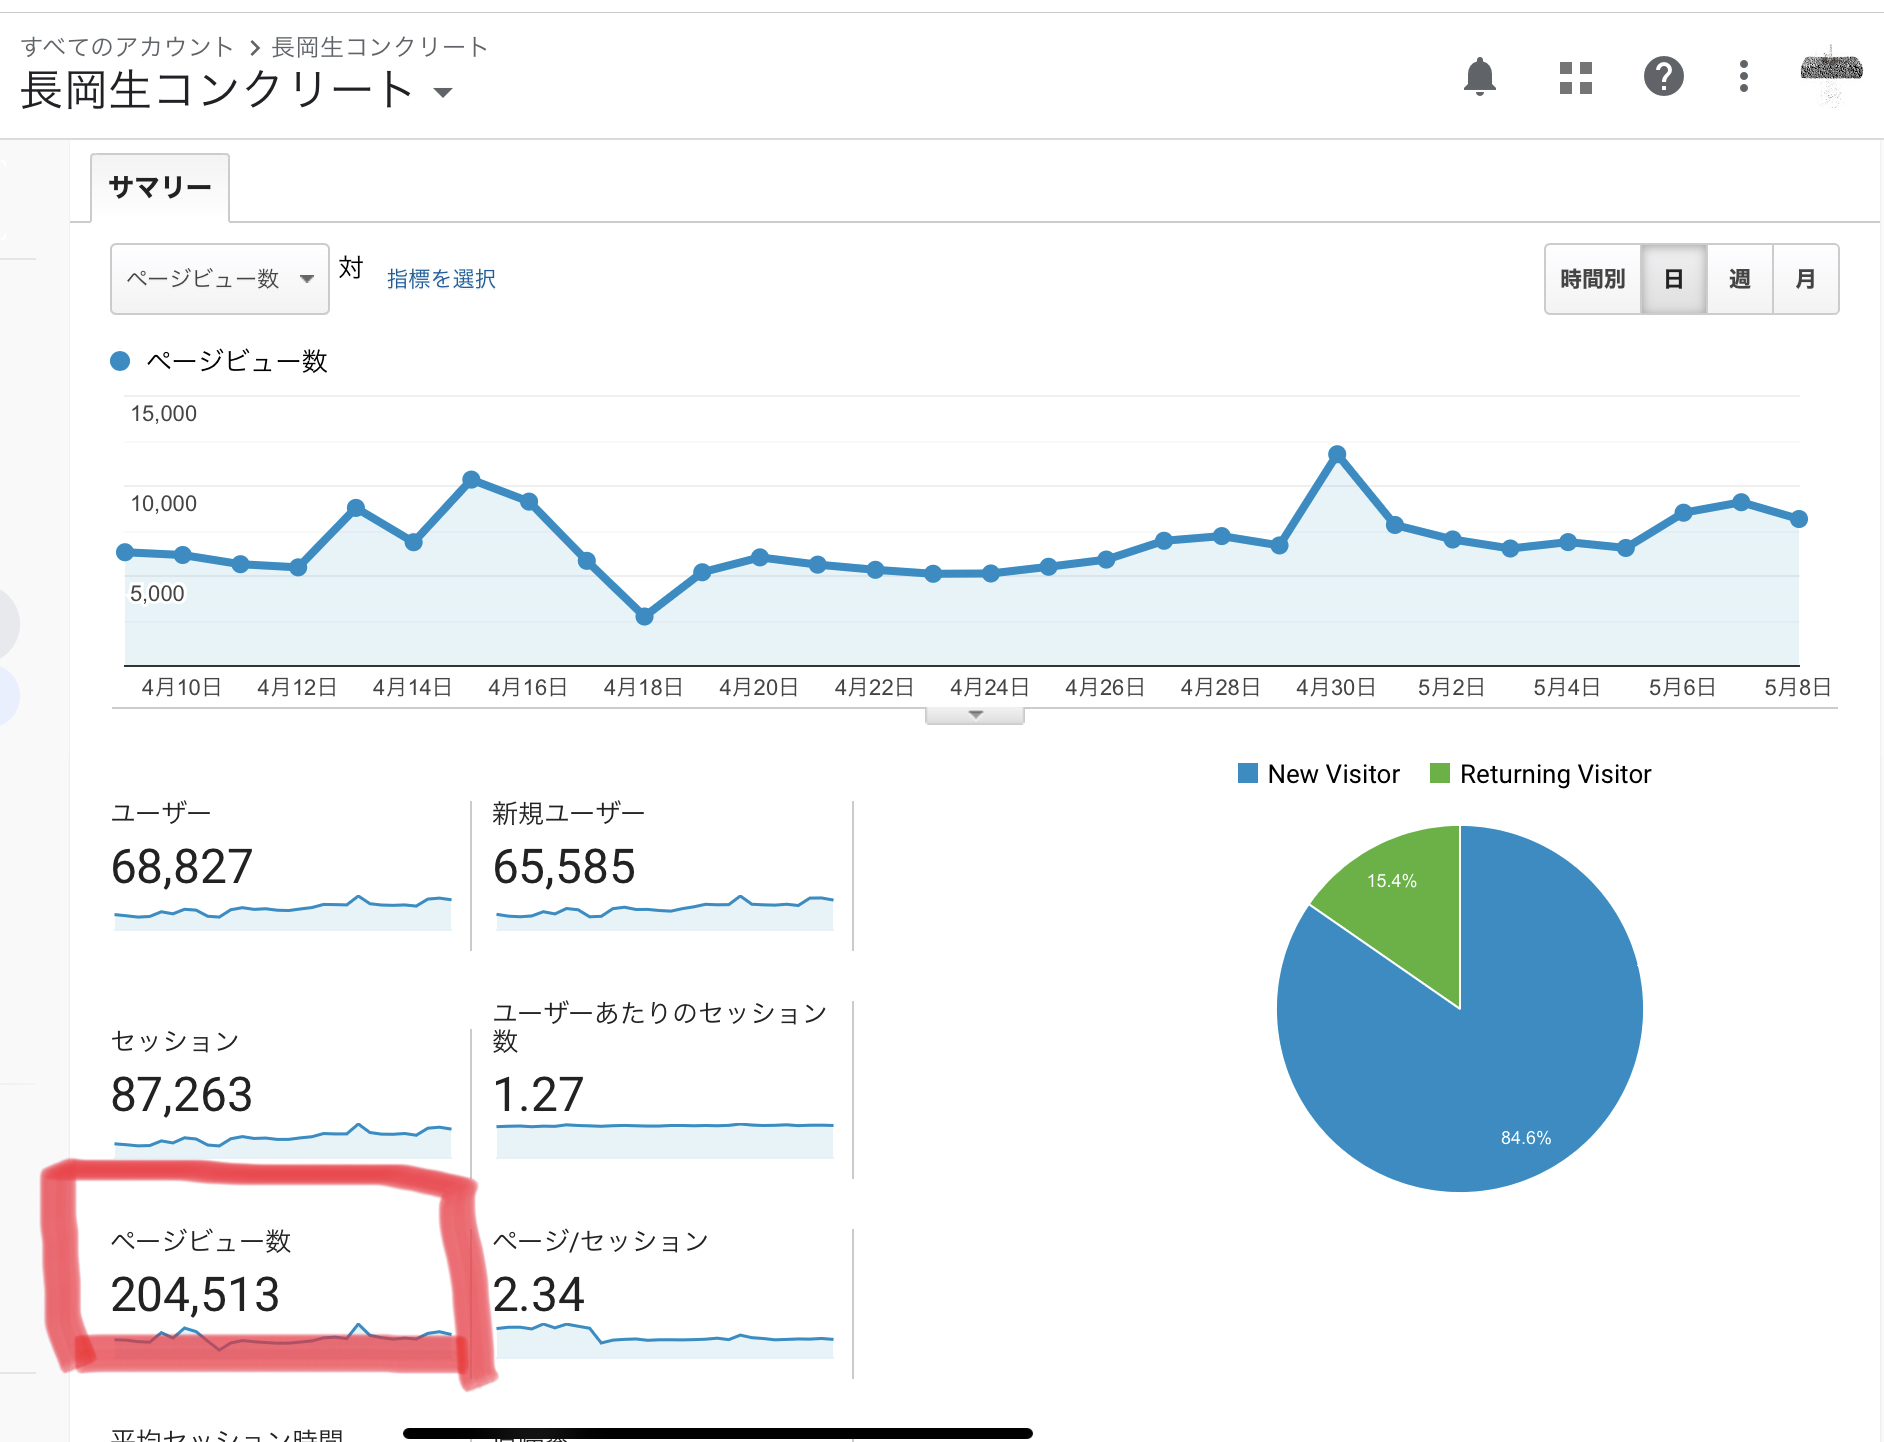This screenshot has width=1884, height=1442.
Task: Open the notifications bell
Action: click(1479, 77)
